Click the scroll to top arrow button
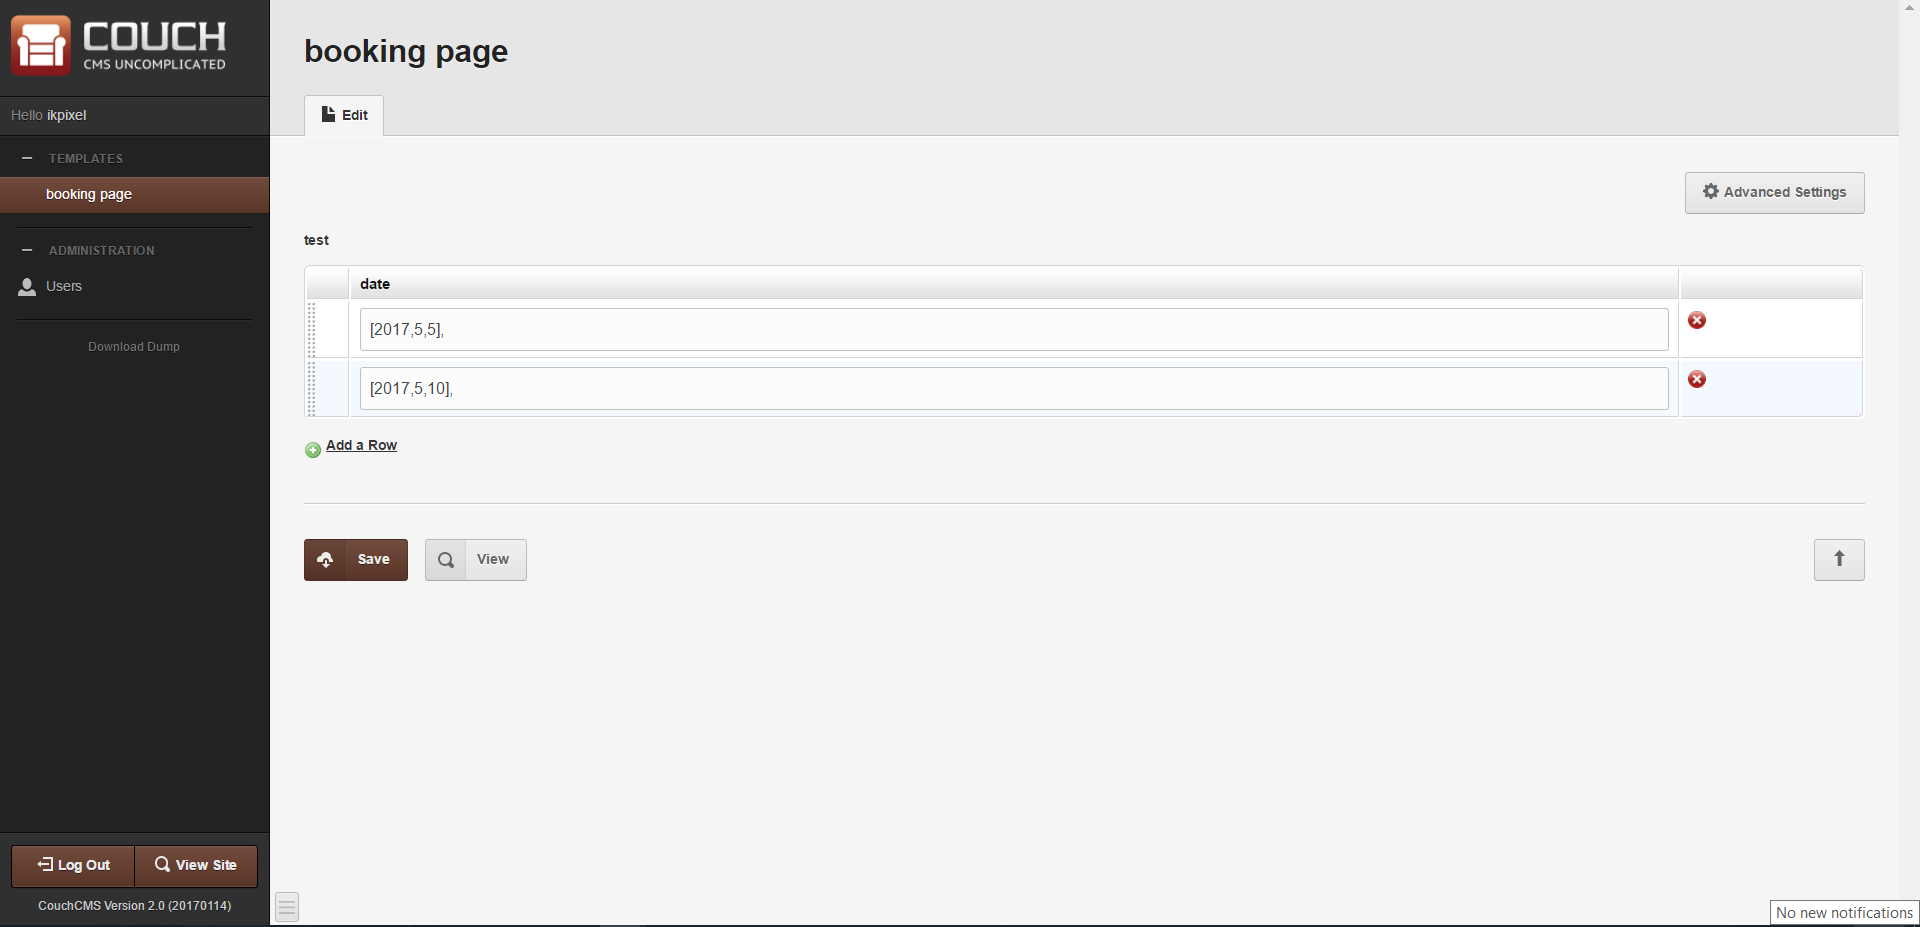Viewport: 1920px width, 927px height. click(1839, 560)
